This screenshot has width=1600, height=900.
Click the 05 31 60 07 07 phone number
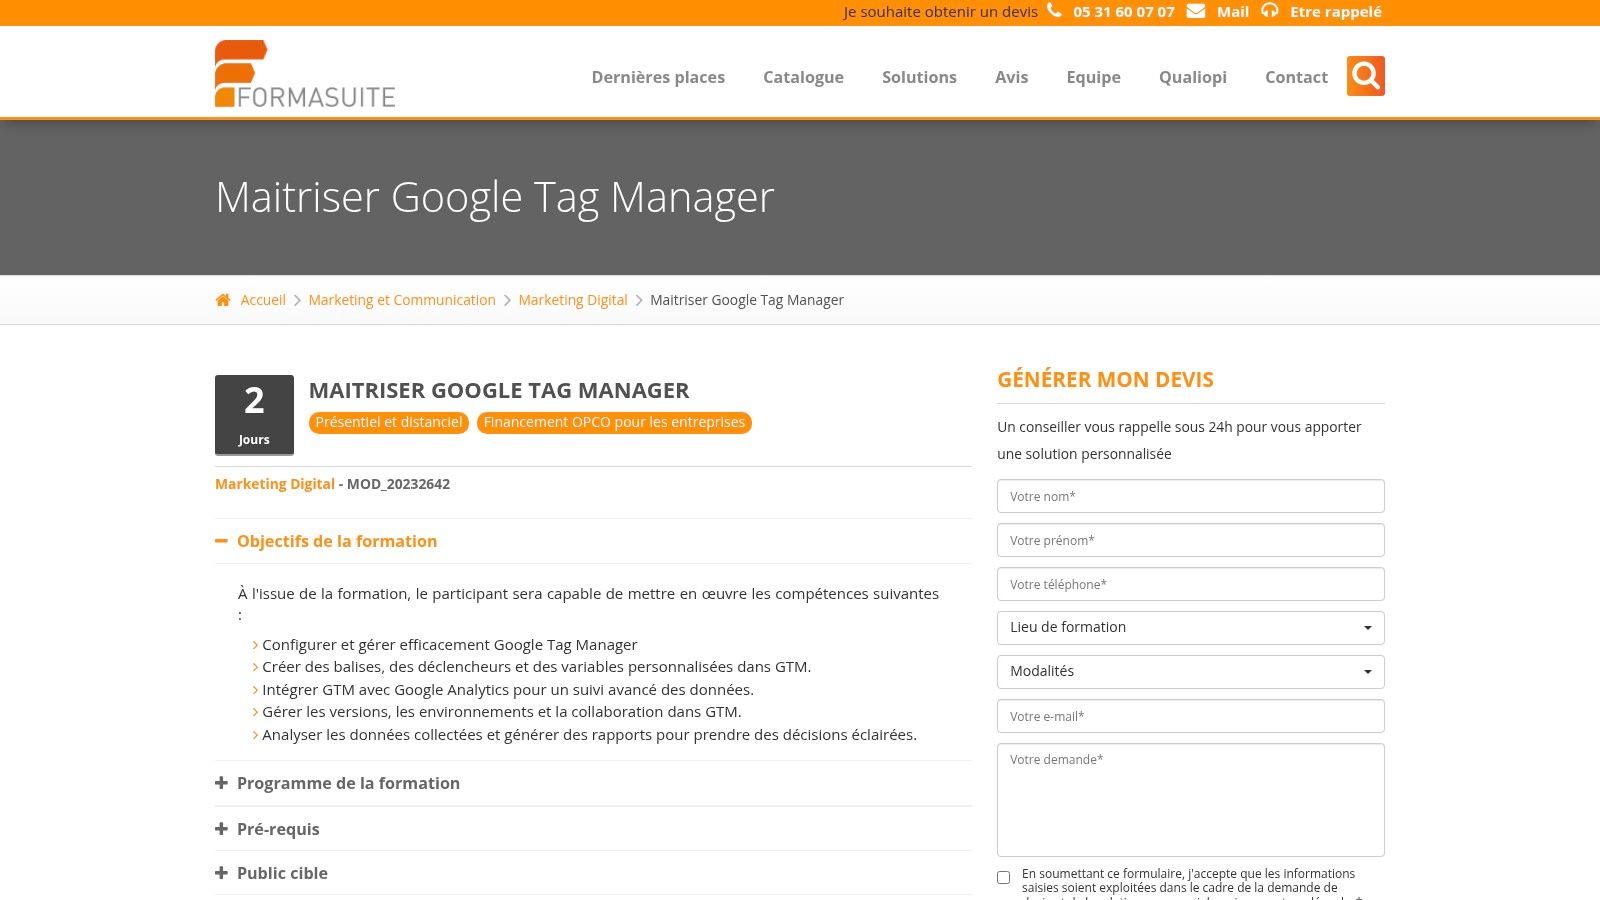click(1123, 12)
